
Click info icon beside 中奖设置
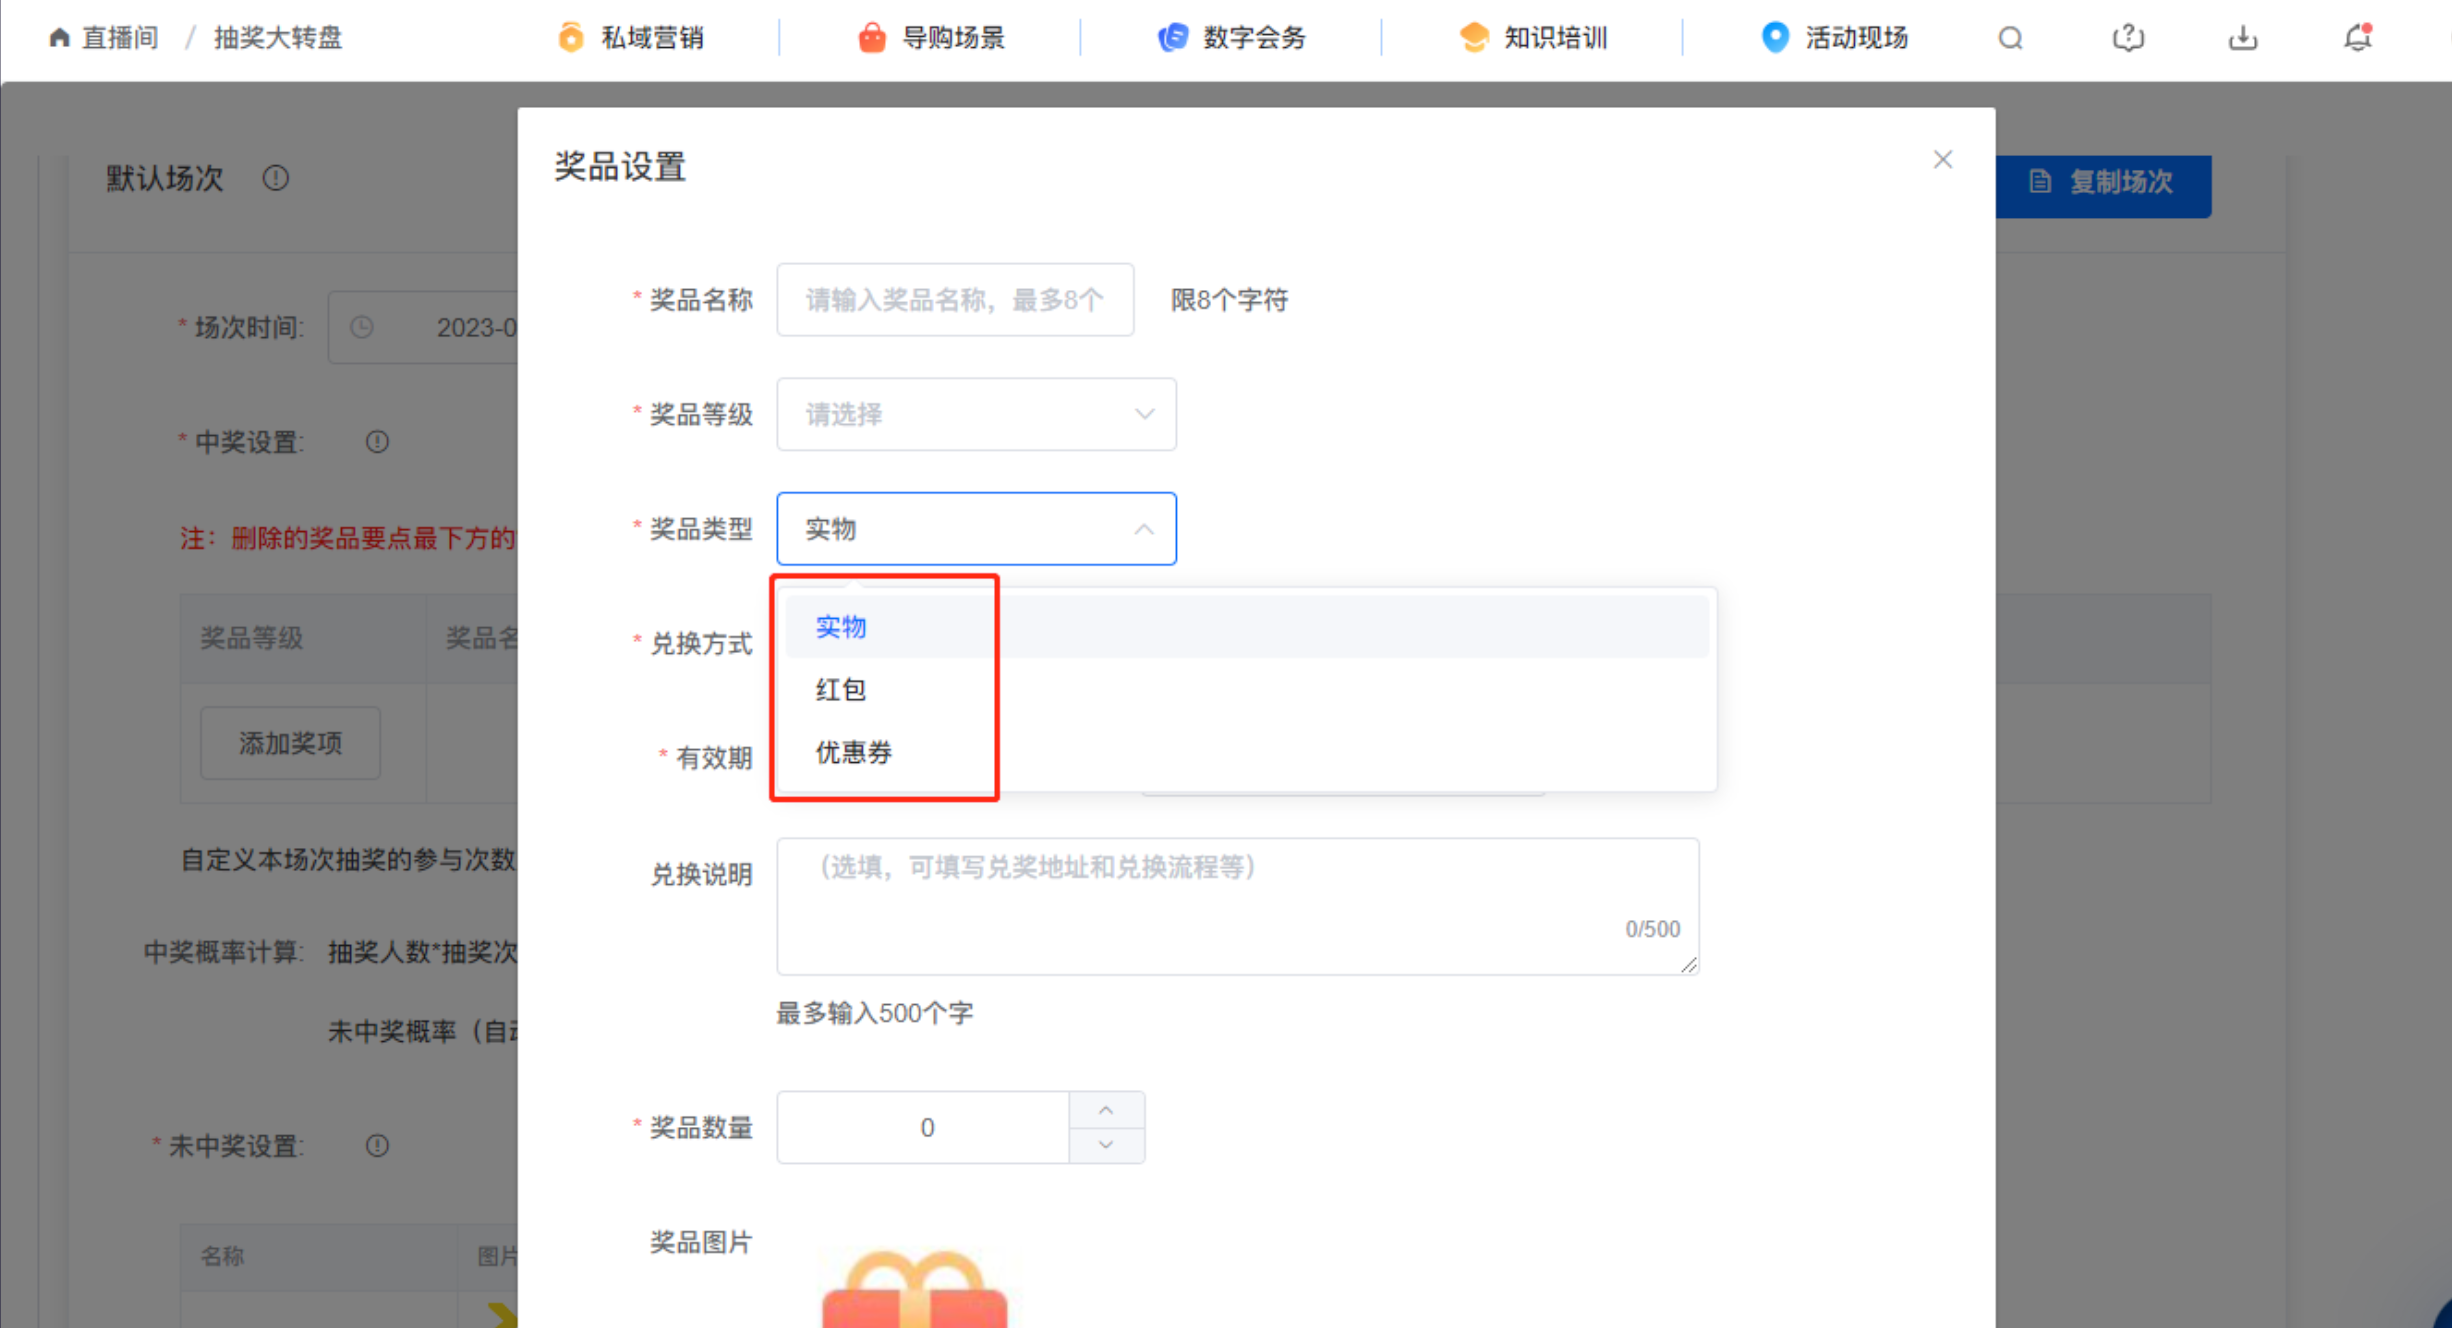377,441
